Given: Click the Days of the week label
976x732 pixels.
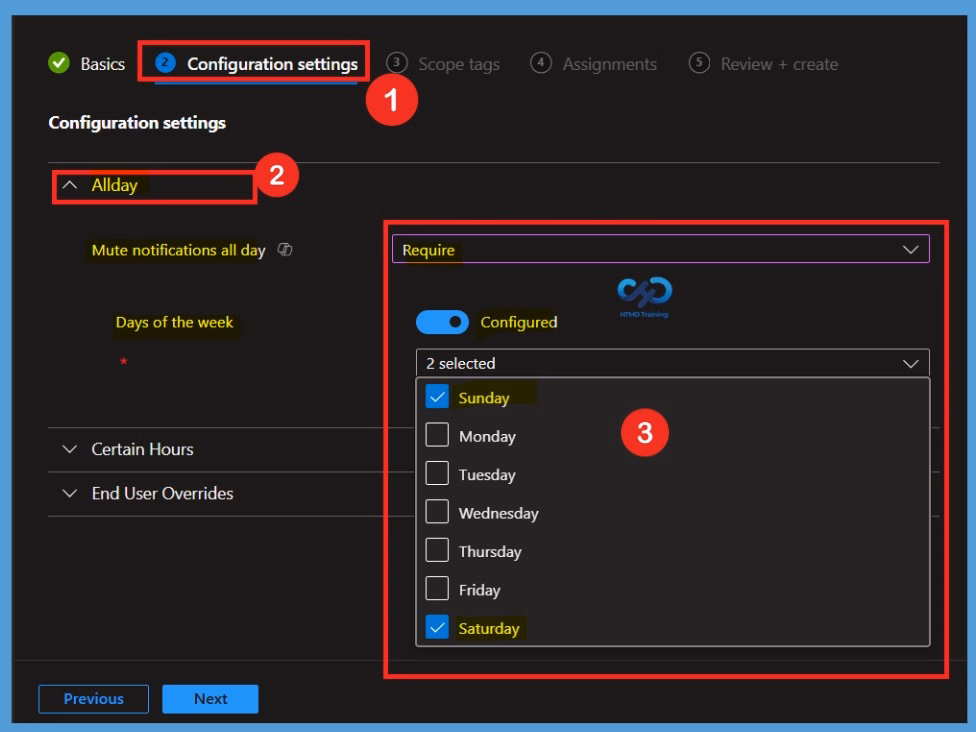Looking at the screenshot, I should click(174, 322).
